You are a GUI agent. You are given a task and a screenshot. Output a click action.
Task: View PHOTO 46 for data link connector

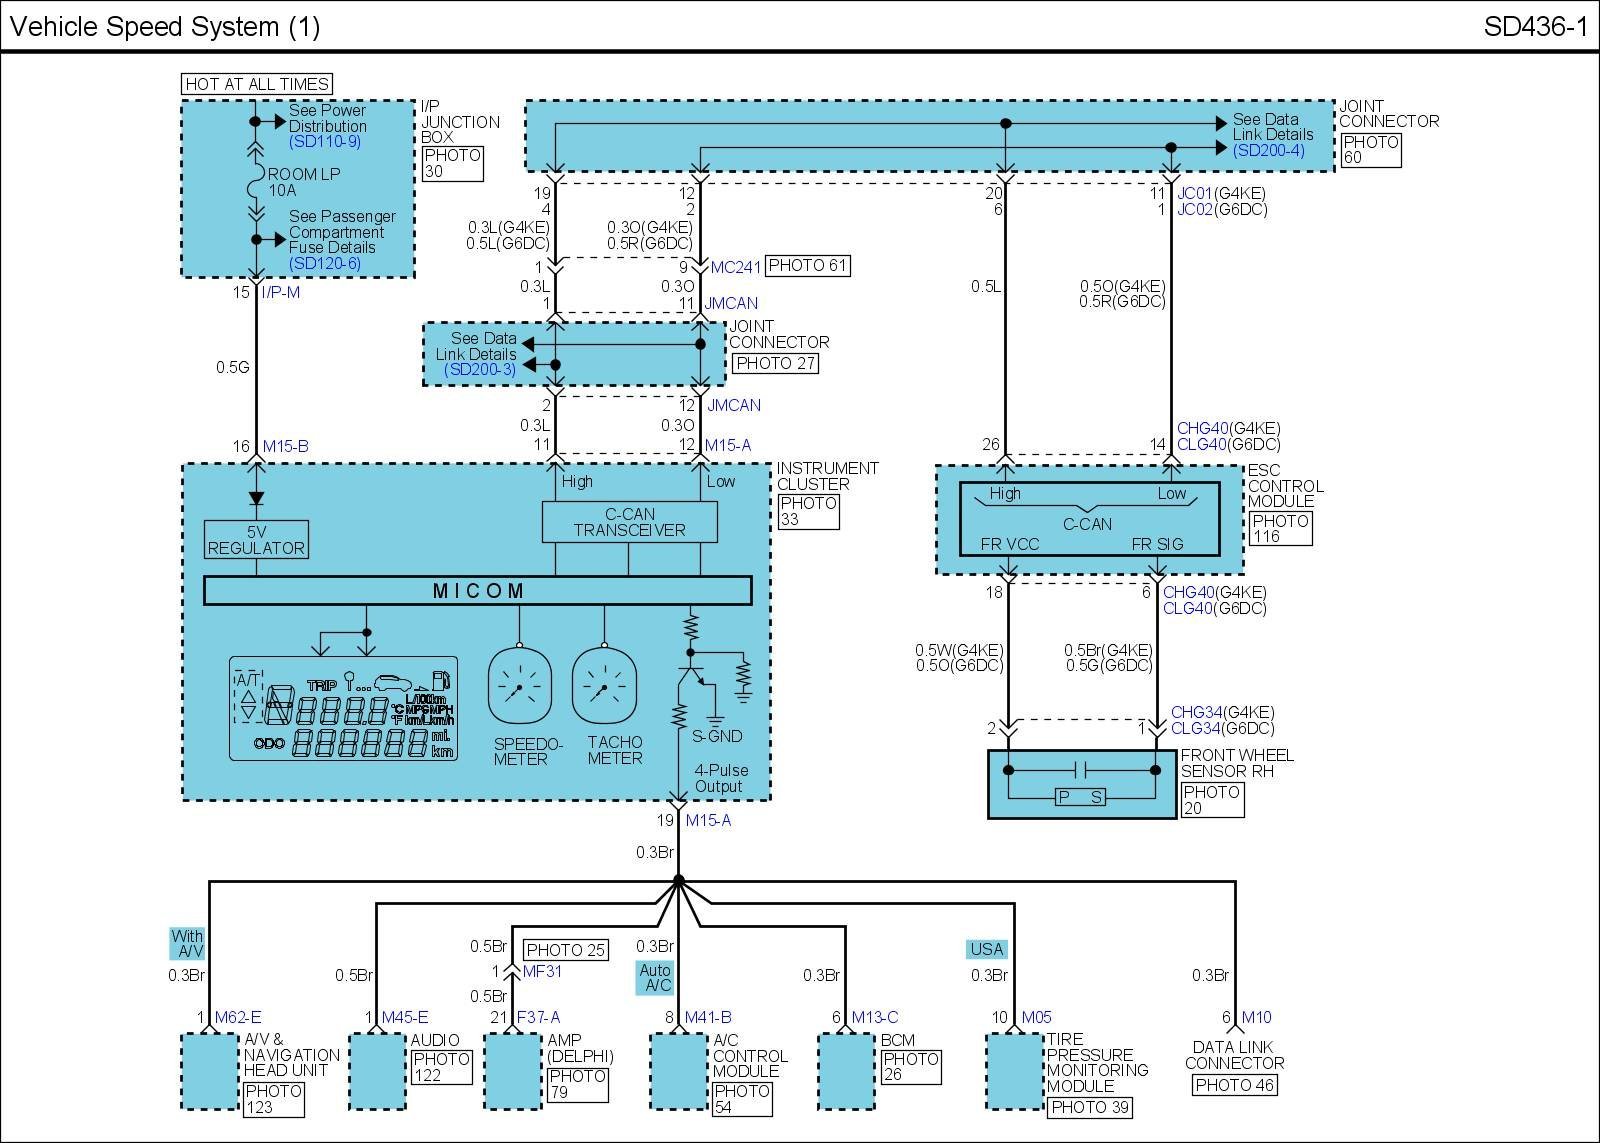pyautogui.click(x=1234, y=1085)
